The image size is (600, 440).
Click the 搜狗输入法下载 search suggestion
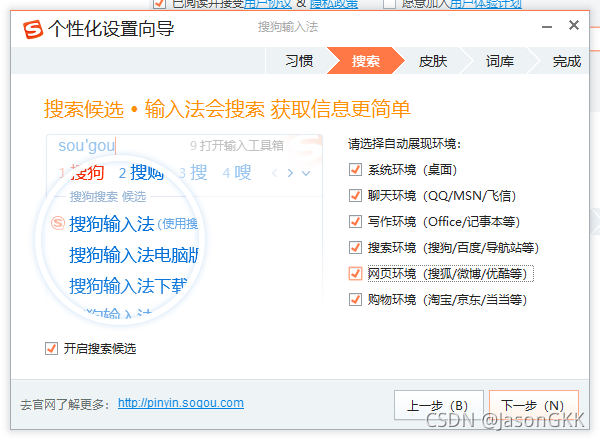point(128,285)
